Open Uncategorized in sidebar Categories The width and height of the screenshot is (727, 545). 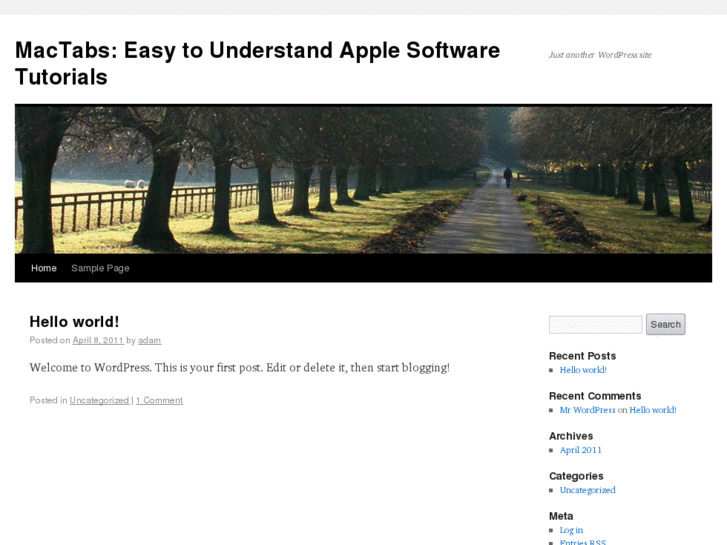pyautogui.click(x=587, y=490)
